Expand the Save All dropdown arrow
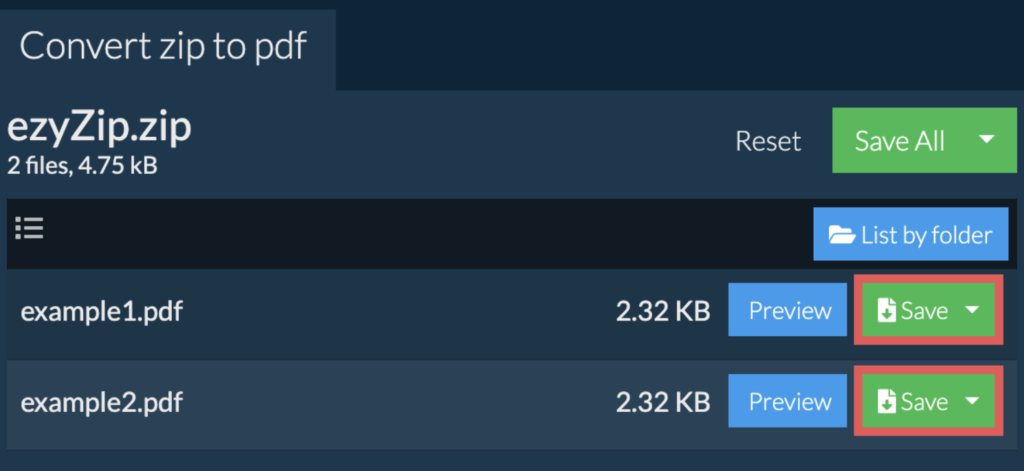 pyautogui.click(x=986, y=141)
